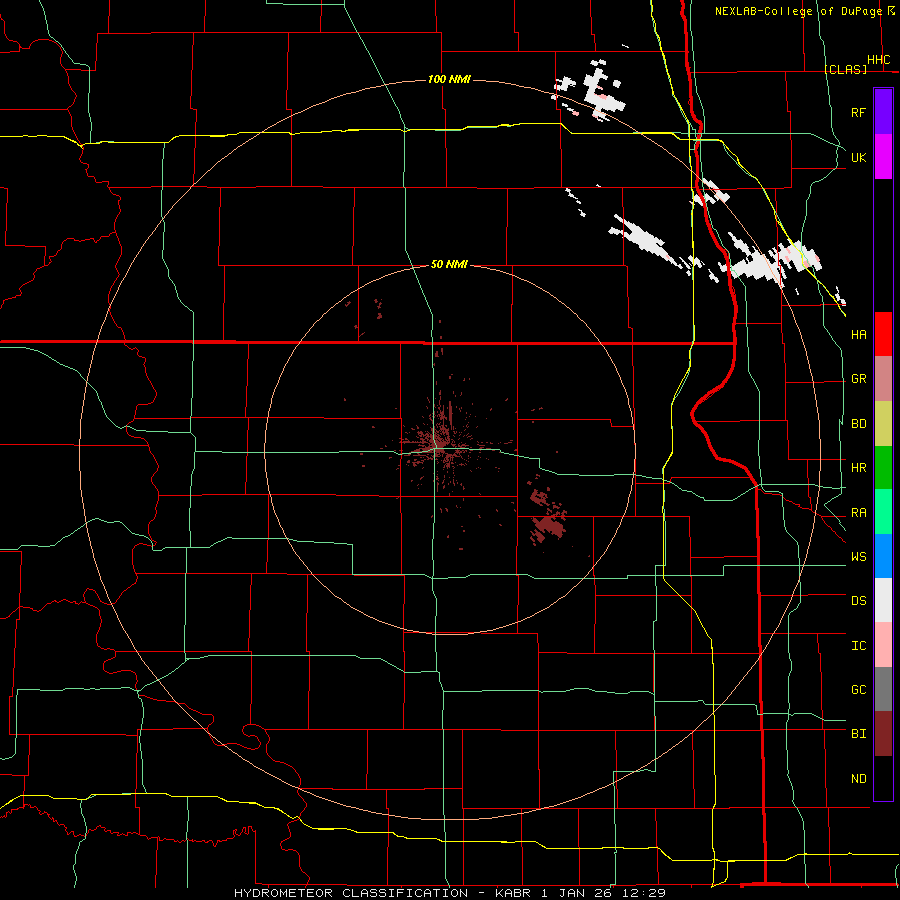Screen dimensions: 900x900
Task: Click the ND legend label
Action: (858, 779)
